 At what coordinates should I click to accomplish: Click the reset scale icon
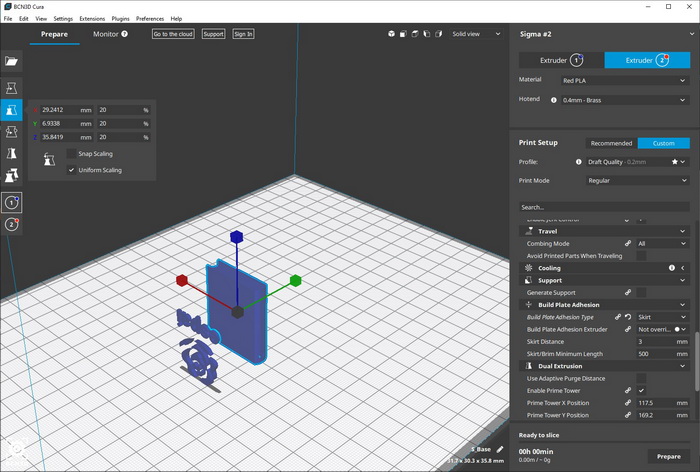point(49,160)
